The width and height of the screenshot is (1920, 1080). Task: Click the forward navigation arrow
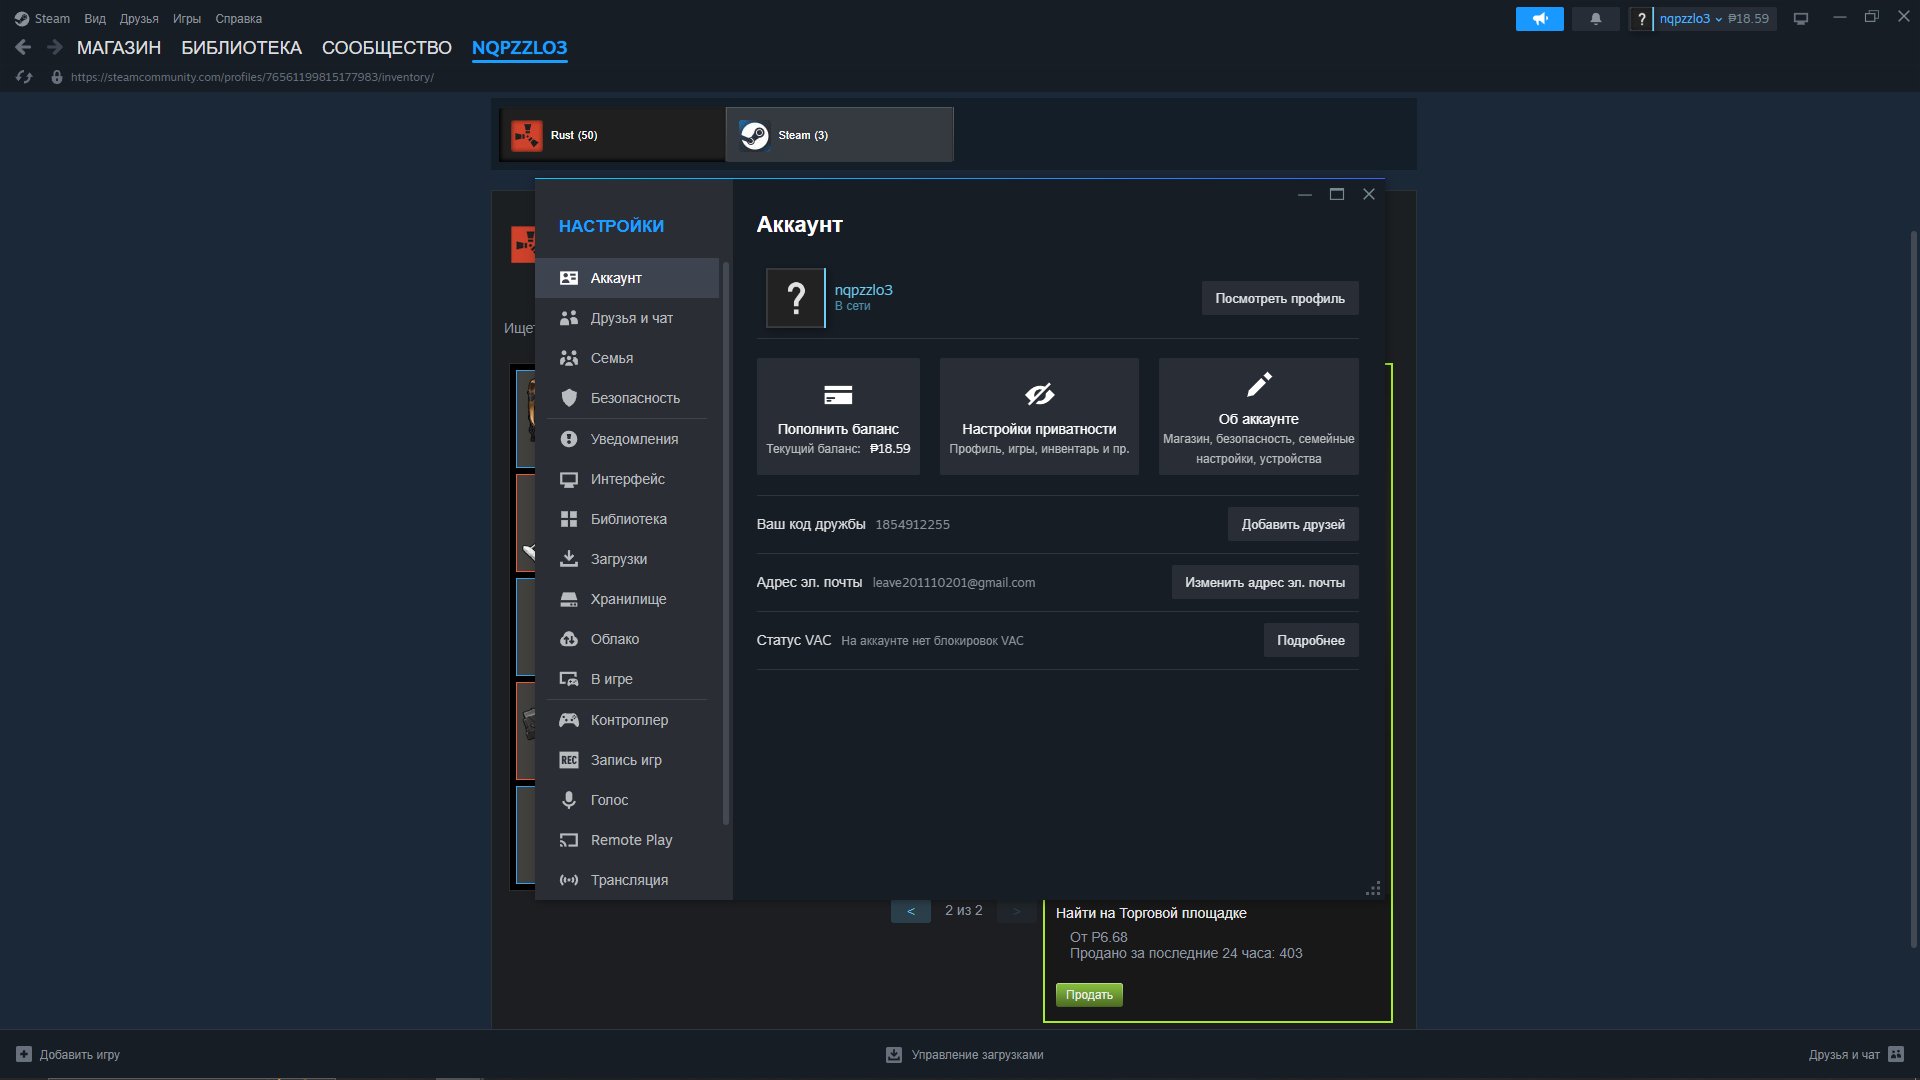tap(55, 47)
